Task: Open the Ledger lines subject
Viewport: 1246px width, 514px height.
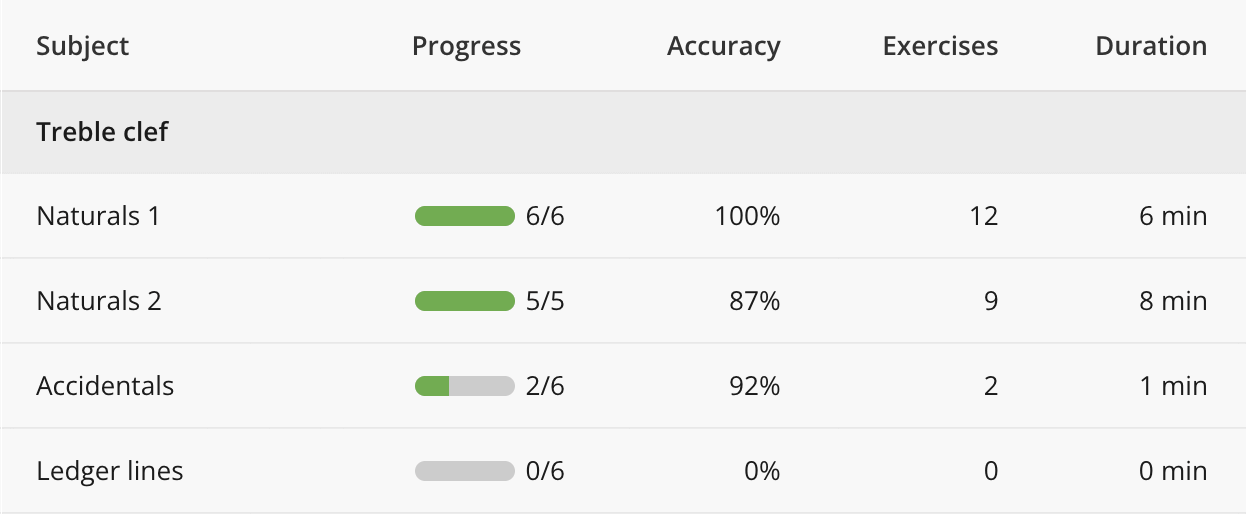Action: [110, 471]
